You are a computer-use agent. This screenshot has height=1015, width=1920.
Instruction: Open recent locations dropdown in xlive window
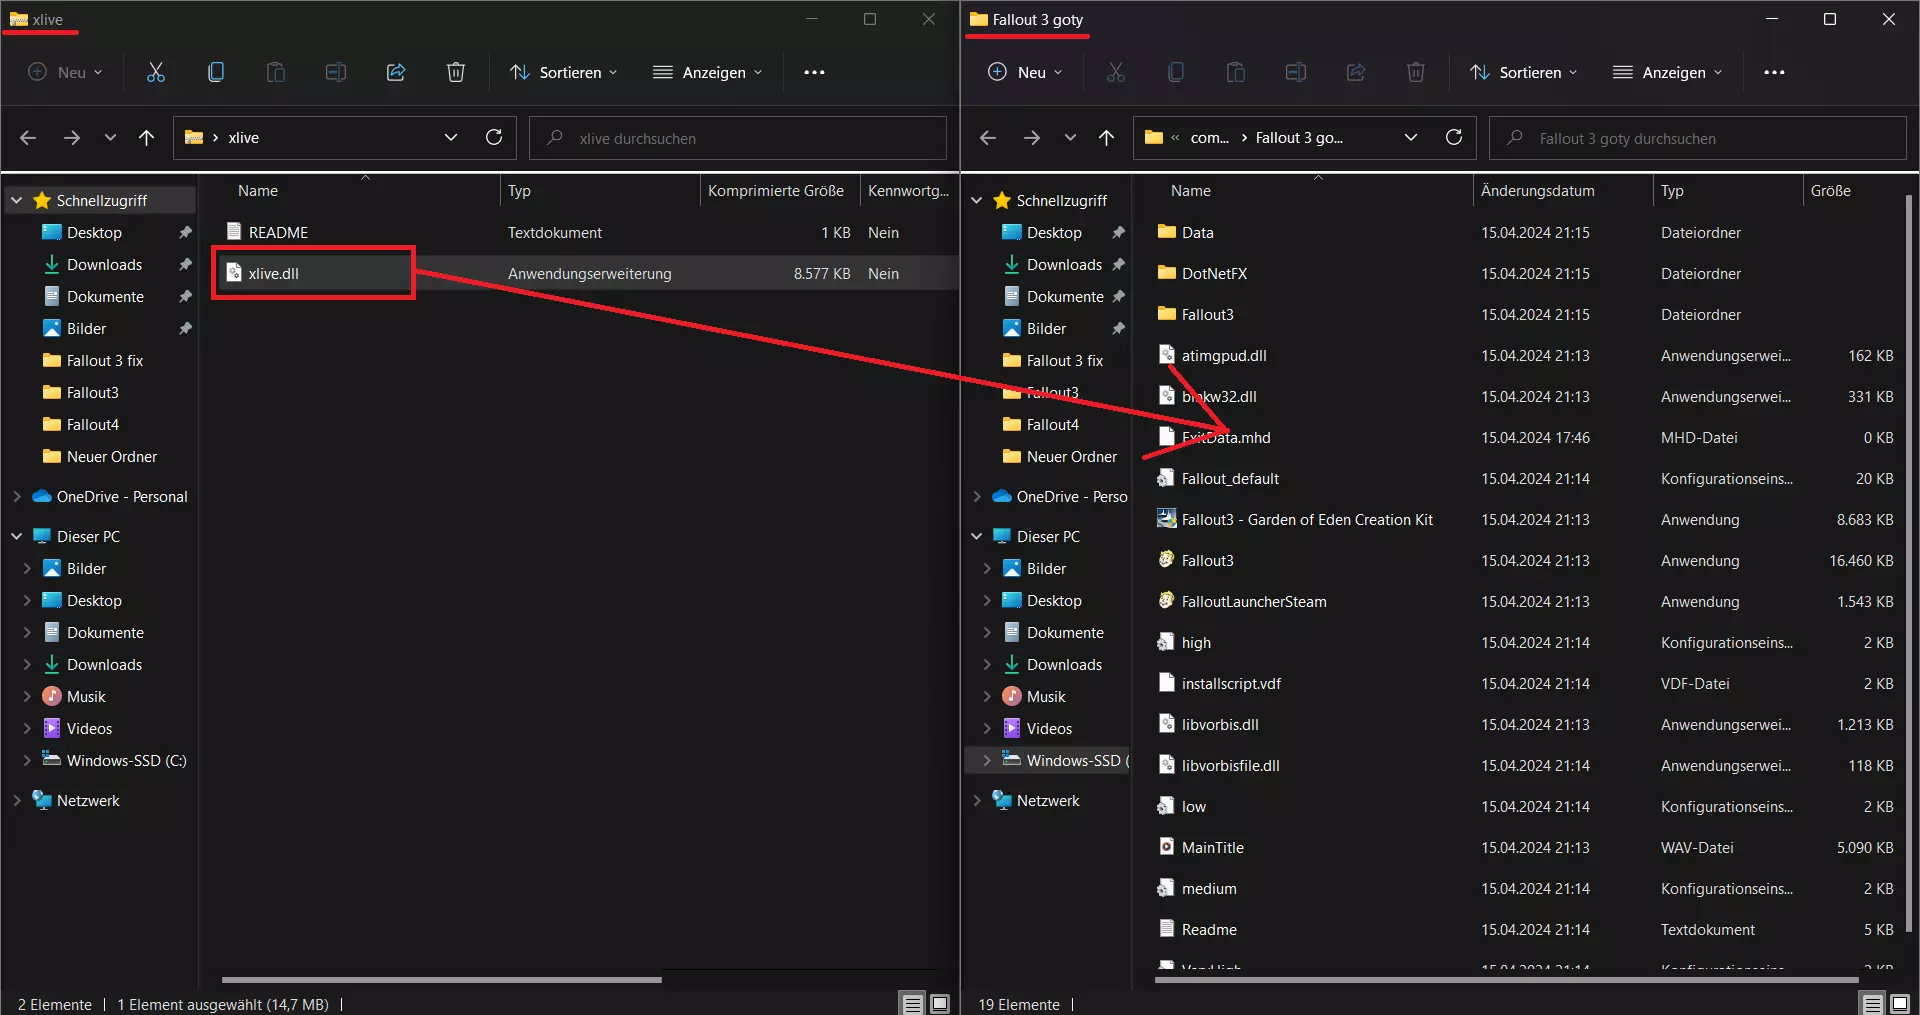click(110, 138)
